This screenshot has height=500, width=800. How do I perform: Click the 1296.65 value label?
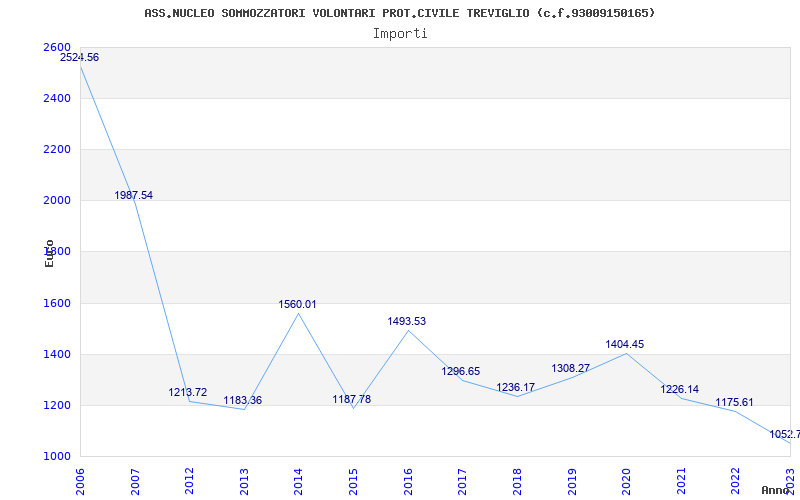pos(461,372)
